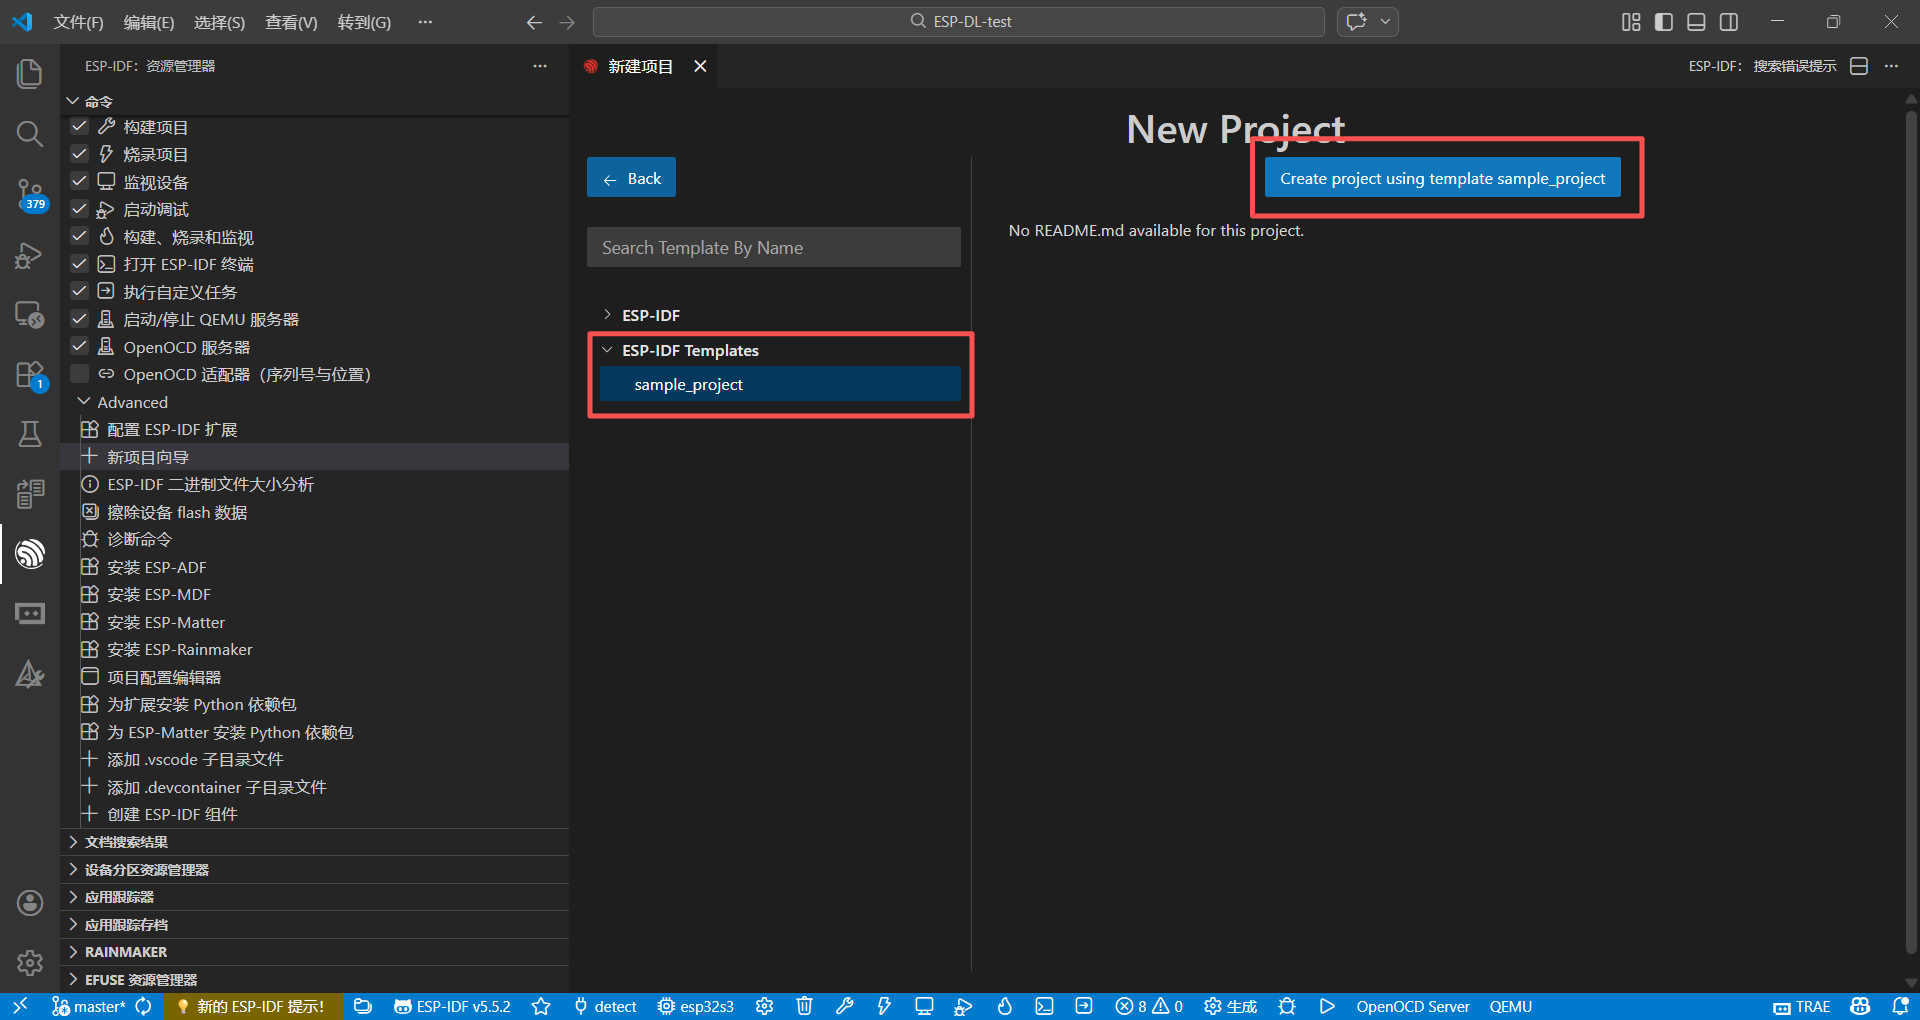Open the 选择(S) menu

click(219, 22)
